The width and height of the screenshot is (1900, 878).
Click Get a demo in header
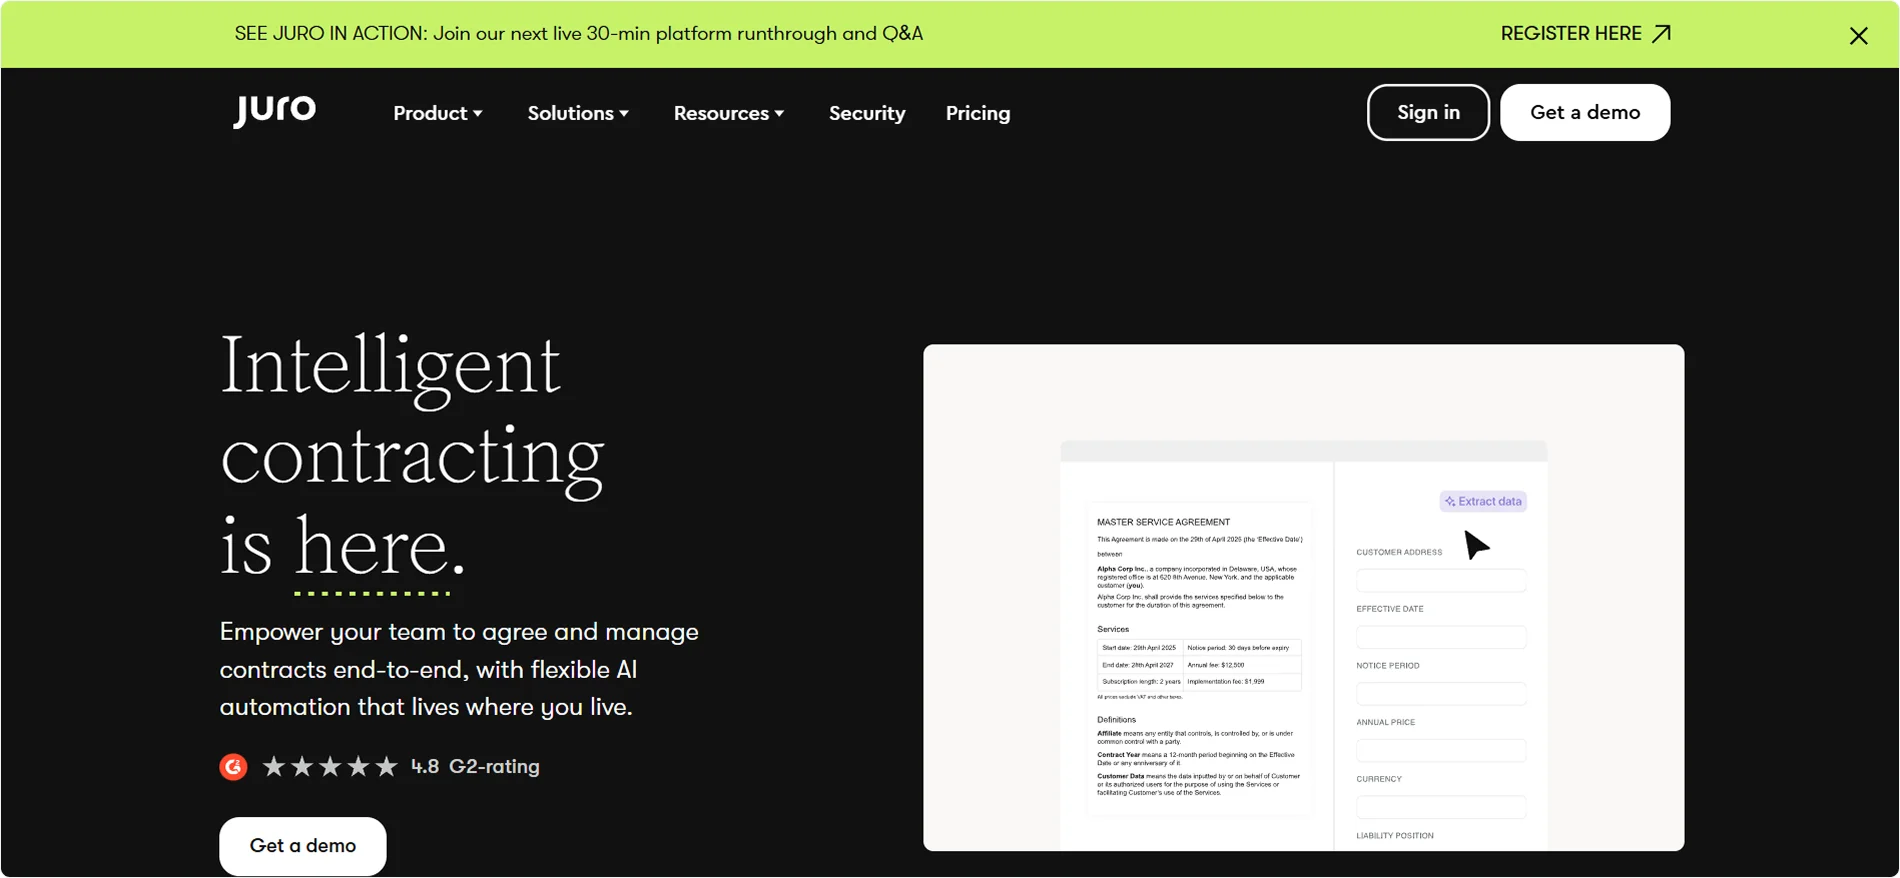coord(1585,112)
